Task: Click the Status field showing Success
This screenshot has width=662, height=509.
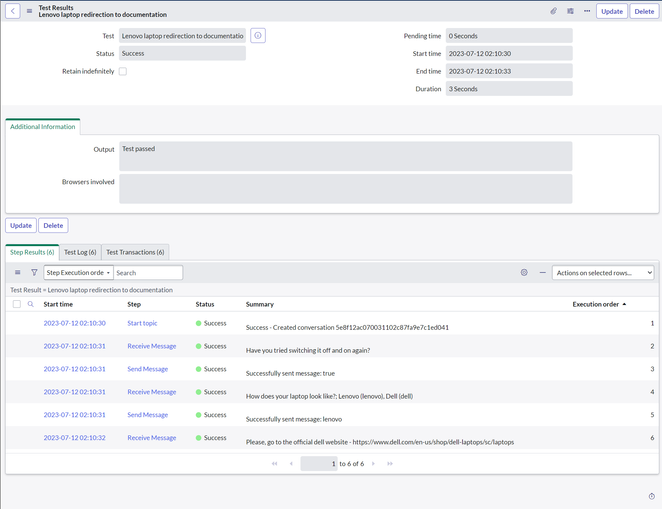Action: pyautogui.click(x=182, y=54)
